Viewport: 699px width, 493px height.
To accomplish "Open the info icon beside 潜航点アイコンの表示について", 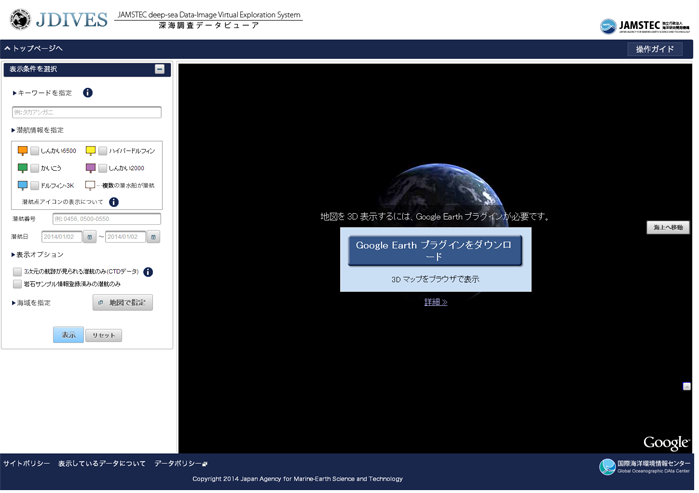I will click(x=114, y=202).
